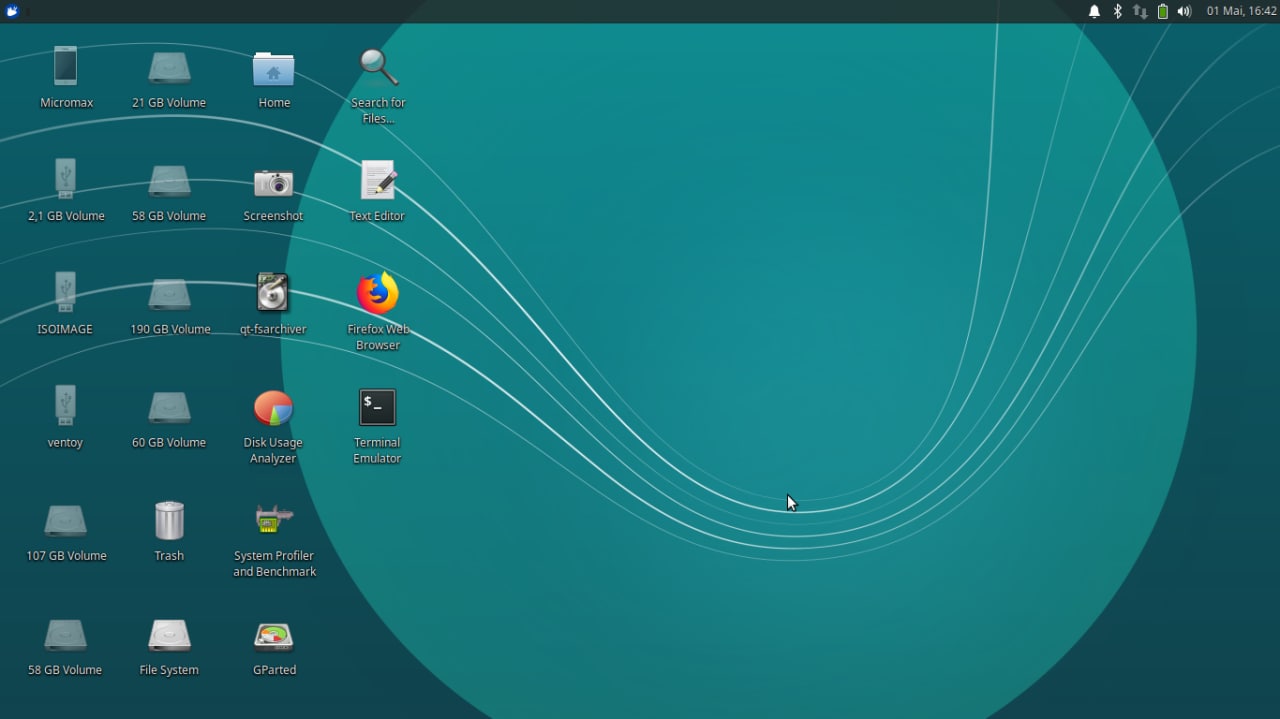The height and width of the screenshot is (719, 1280).
Task: Launch the Terminal Emulator icon
Action: click(377, 407)
